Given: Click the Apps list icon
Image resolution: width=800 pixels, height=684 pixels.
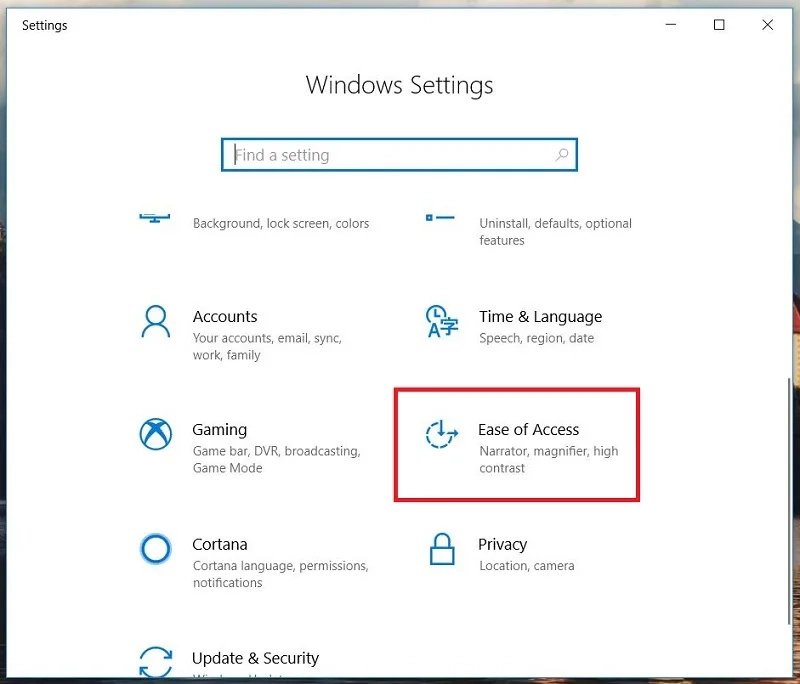Looking at the screenshot, I should [x=440, y=218].
